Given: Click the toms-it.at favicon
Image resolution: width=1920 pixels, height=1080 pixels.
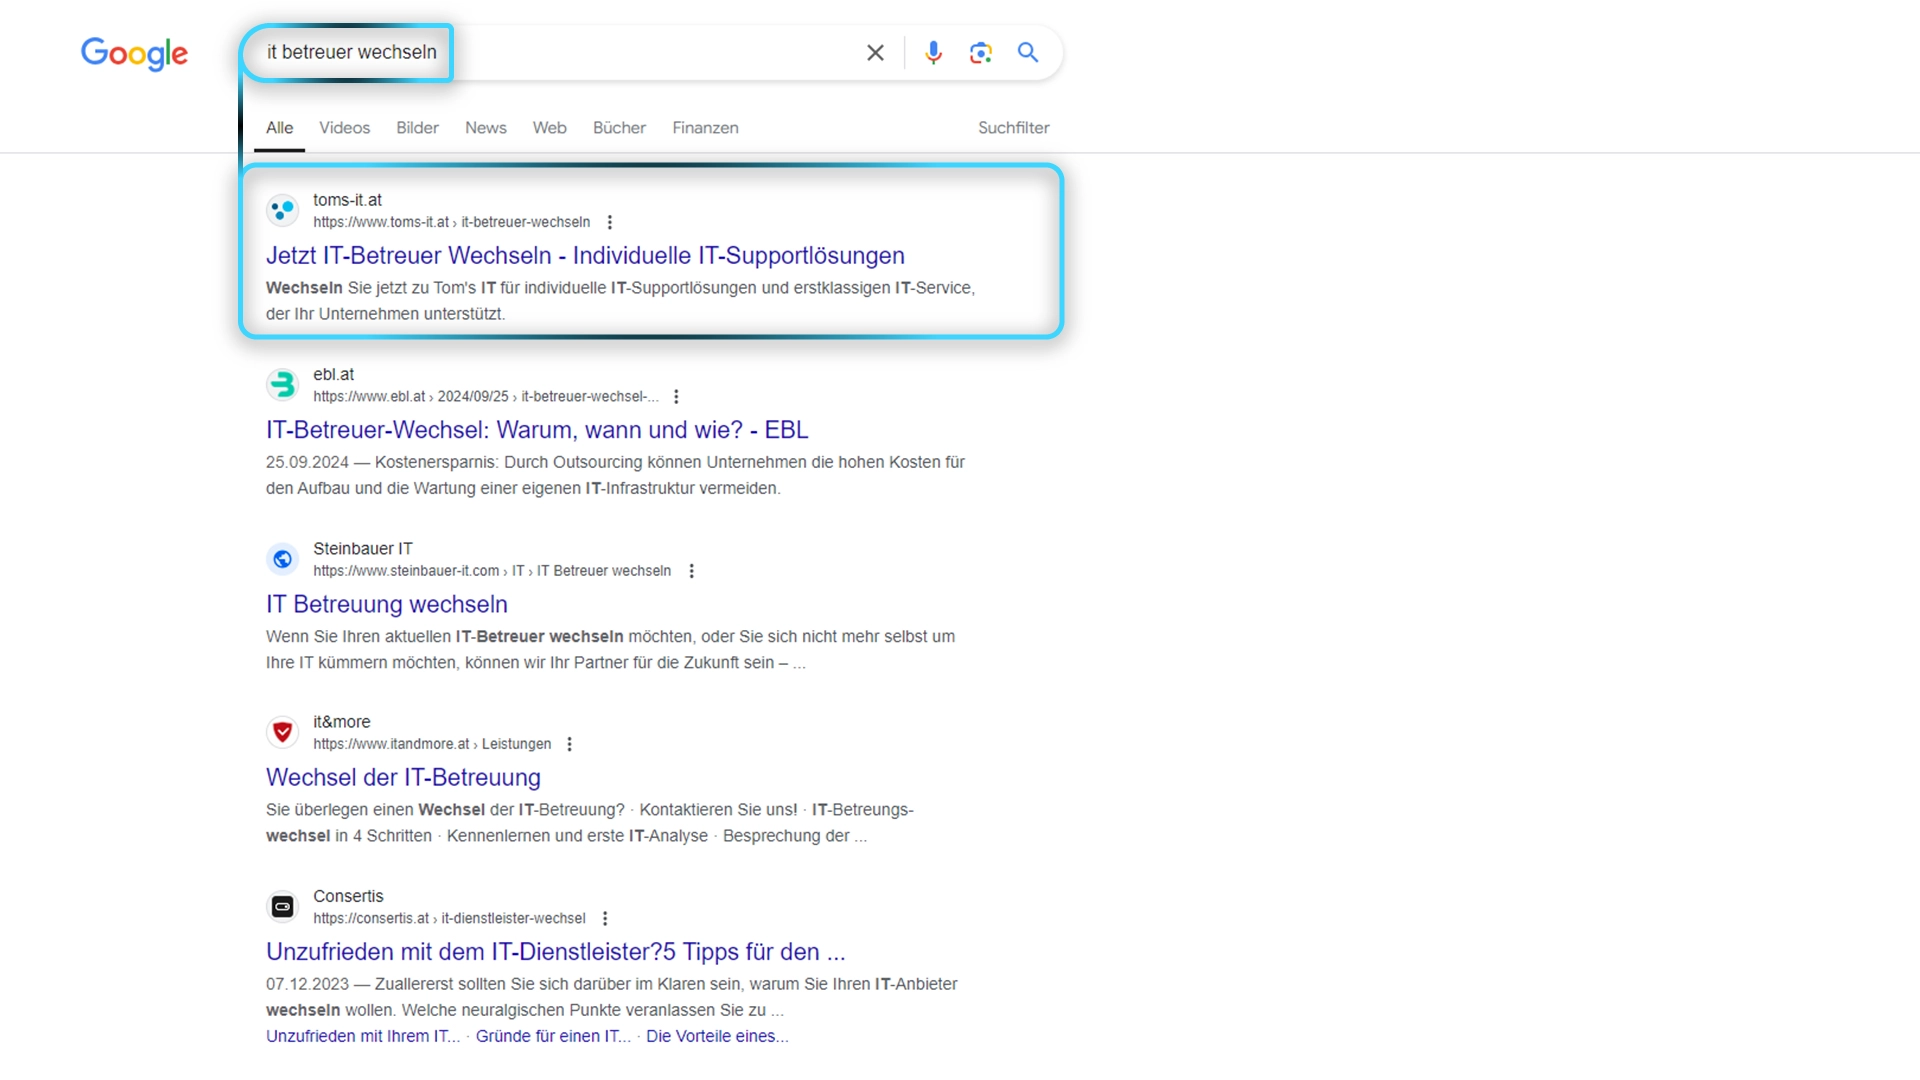Looking at the screenshot, I should coord(283,210).
